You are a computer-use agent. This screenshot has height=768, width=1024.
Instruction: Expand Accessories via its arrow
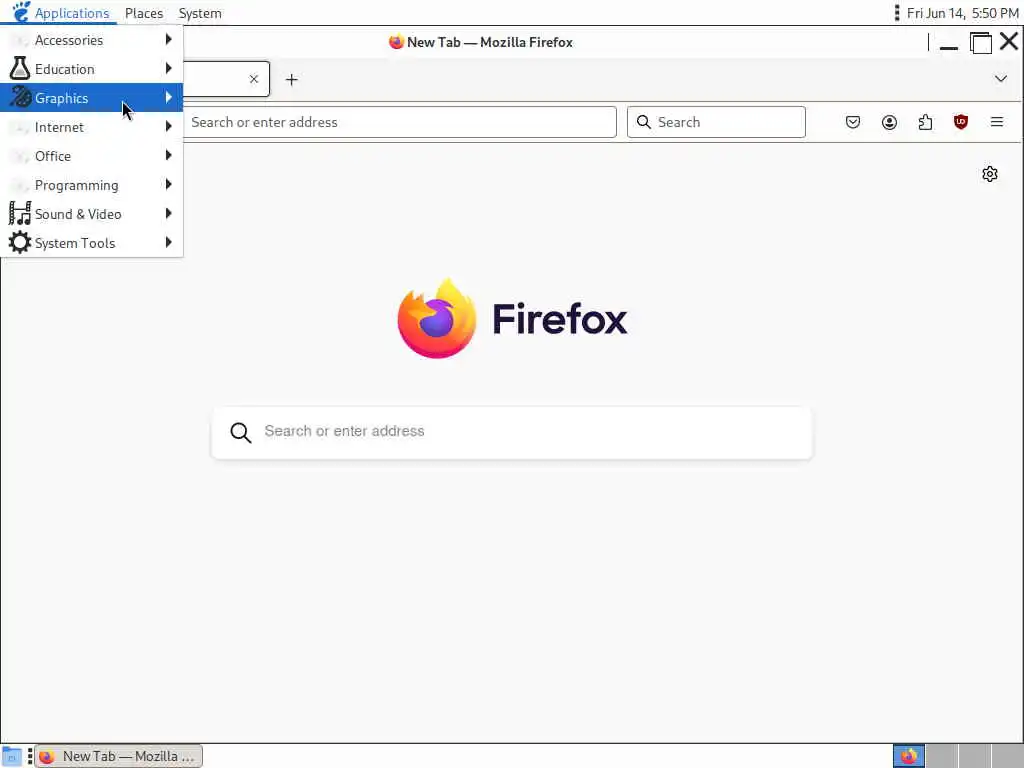coord(168,39)
